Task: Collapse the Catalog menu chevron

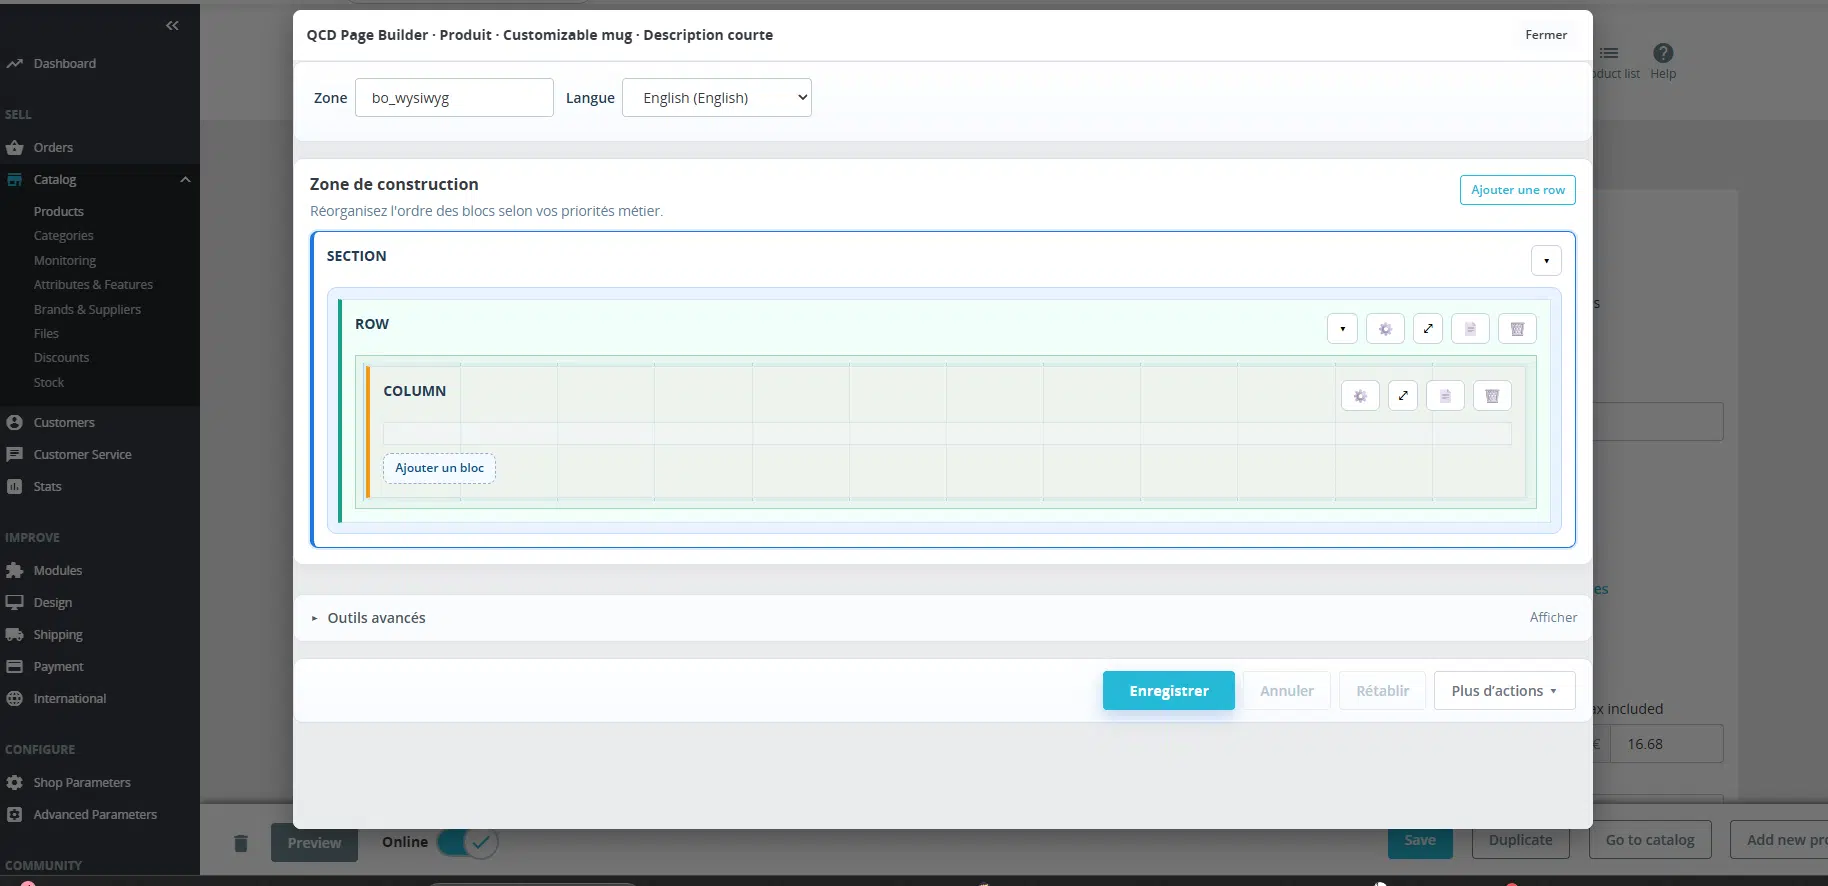Action: click(x=185, y=180)
